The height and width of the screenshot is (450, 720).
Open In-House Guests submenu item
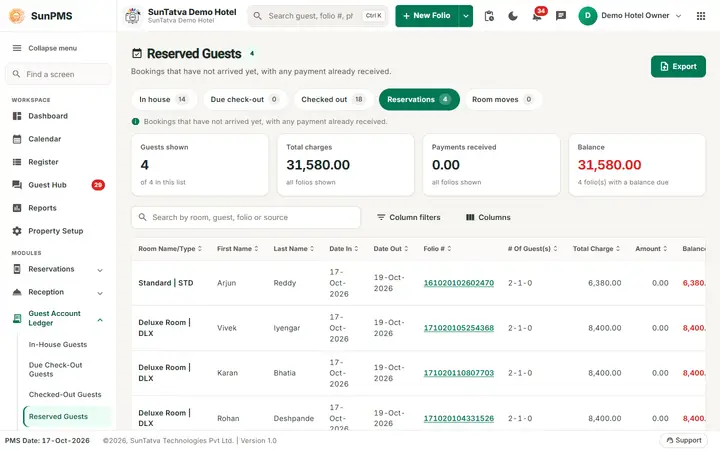click(58, 345)
